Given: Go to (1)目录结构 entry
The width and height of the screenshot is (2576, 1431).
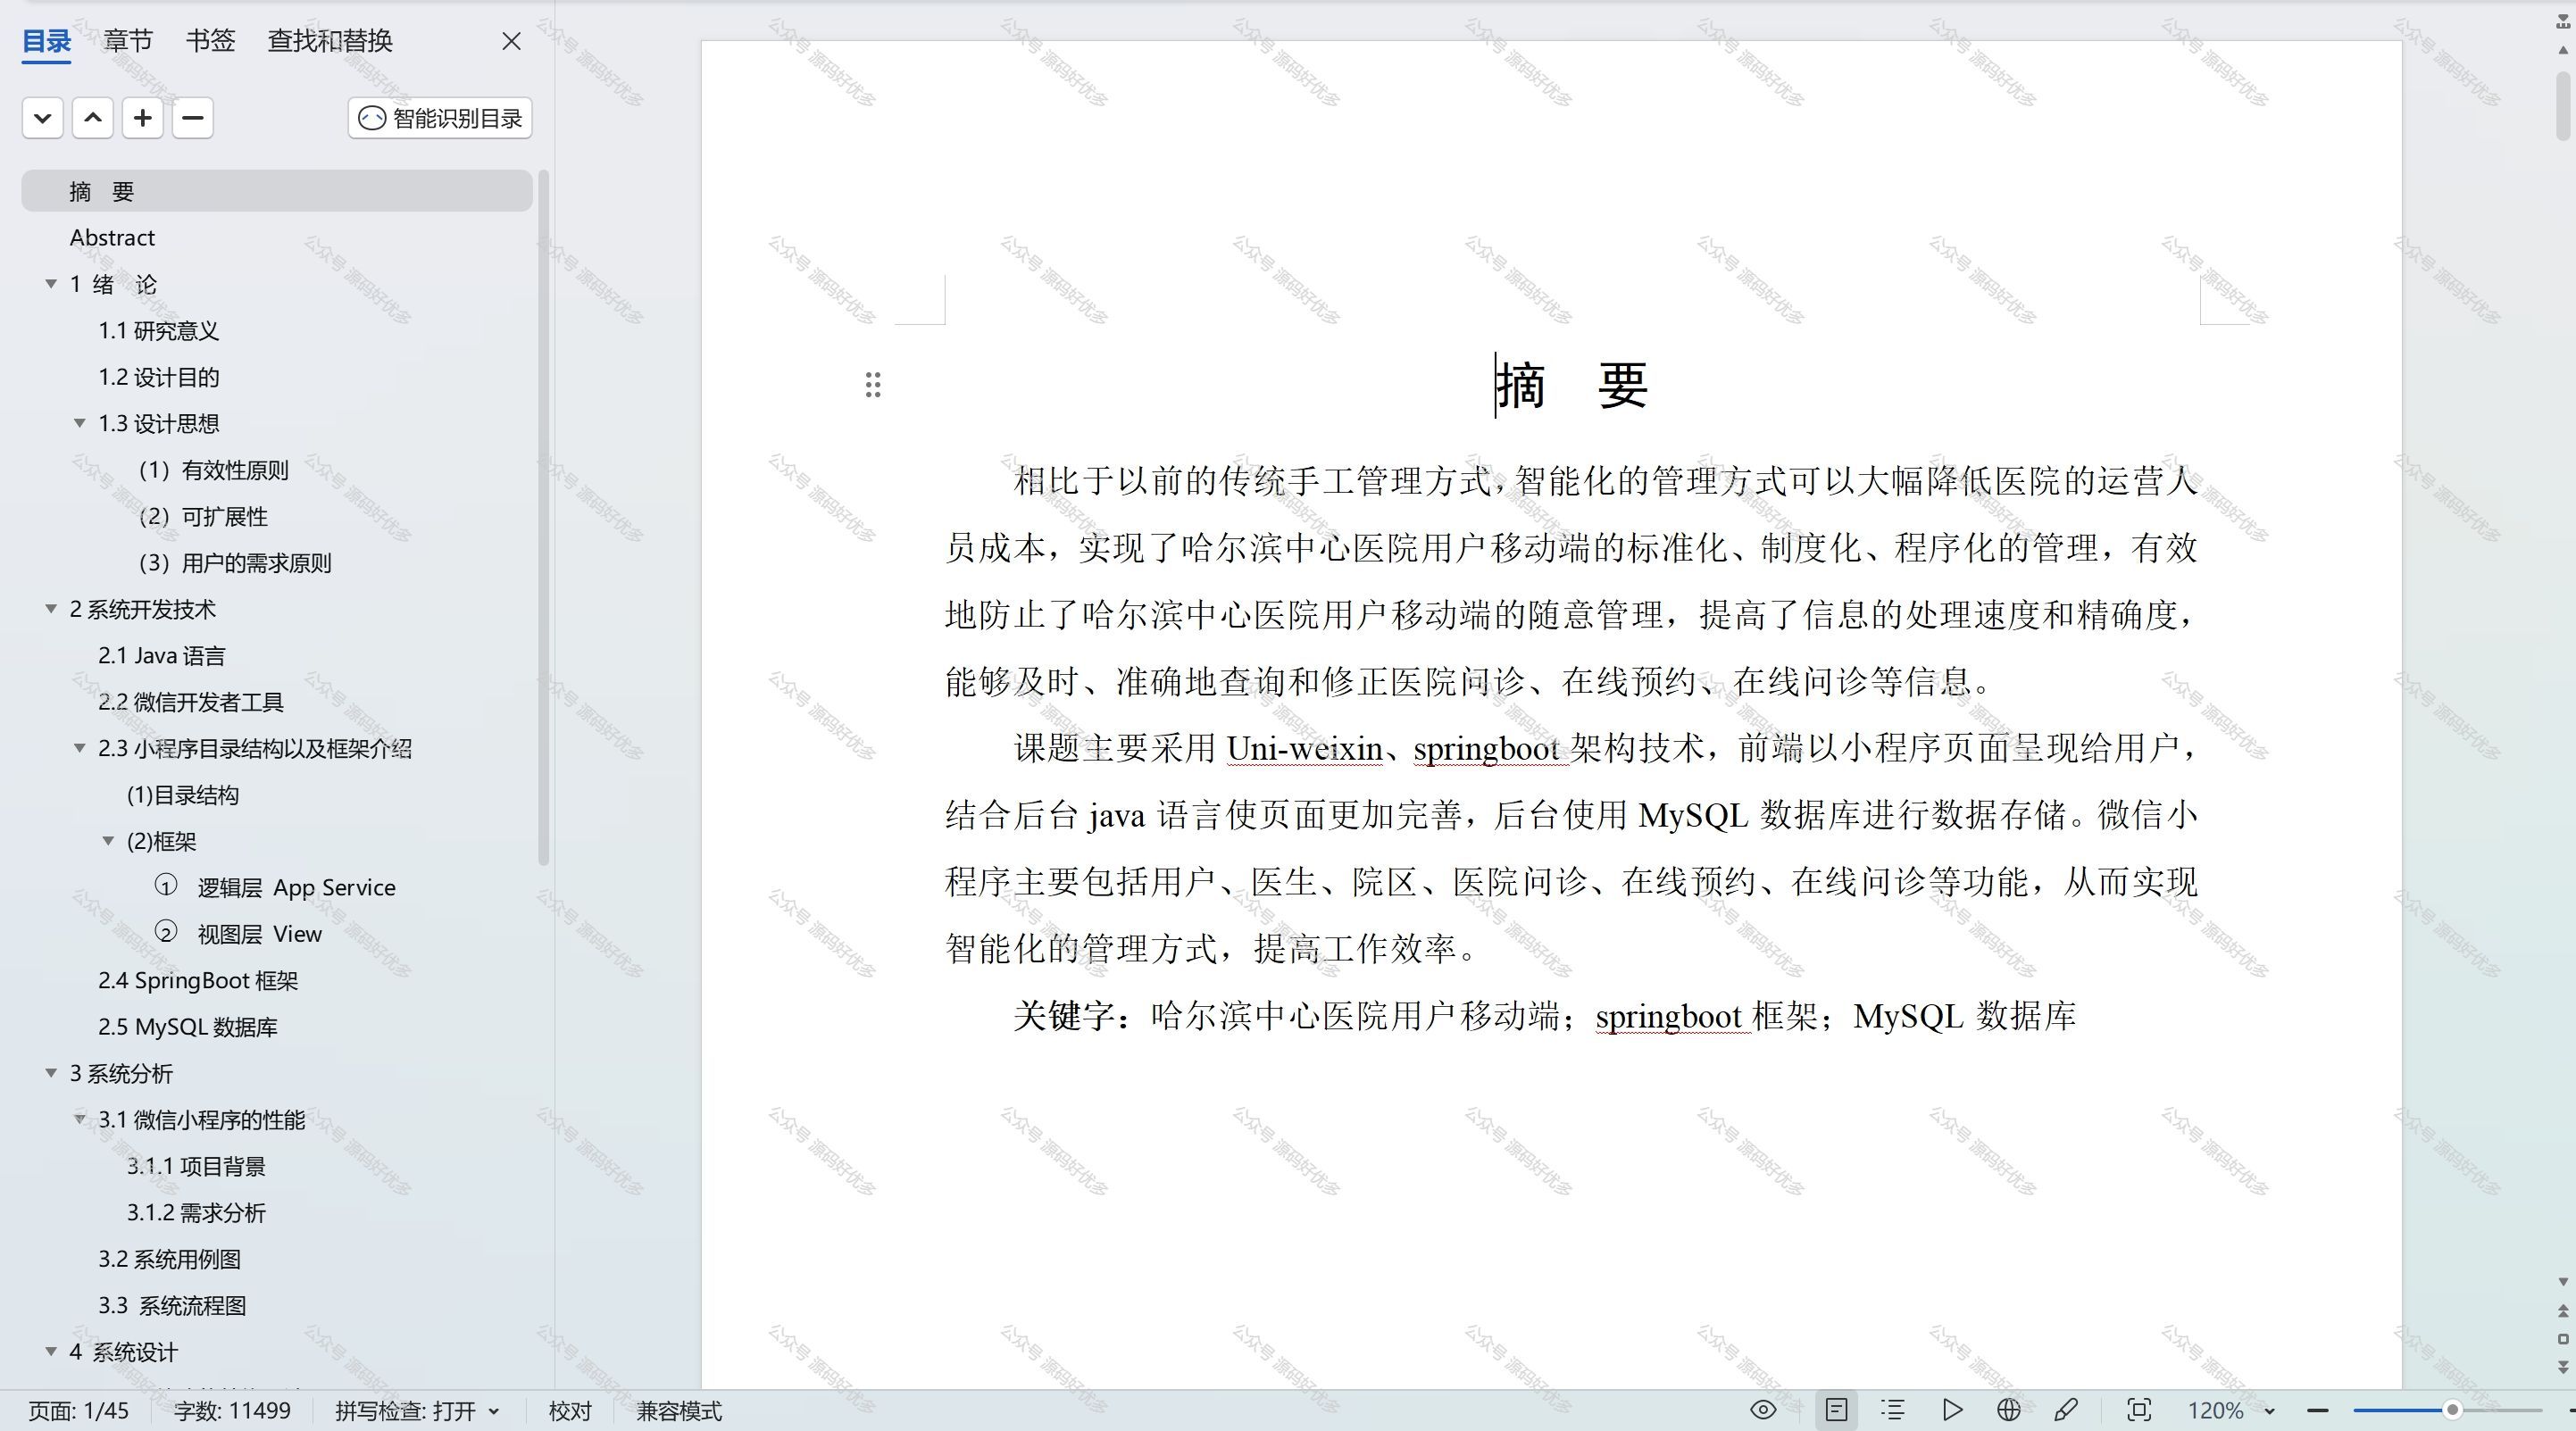Looking at the screenshot, I should (182, 795).
